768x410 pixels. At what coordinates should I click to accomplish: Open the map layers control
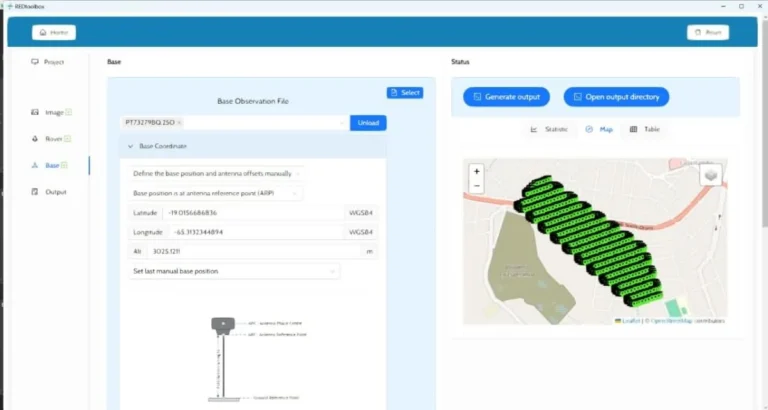click(711, 175)
